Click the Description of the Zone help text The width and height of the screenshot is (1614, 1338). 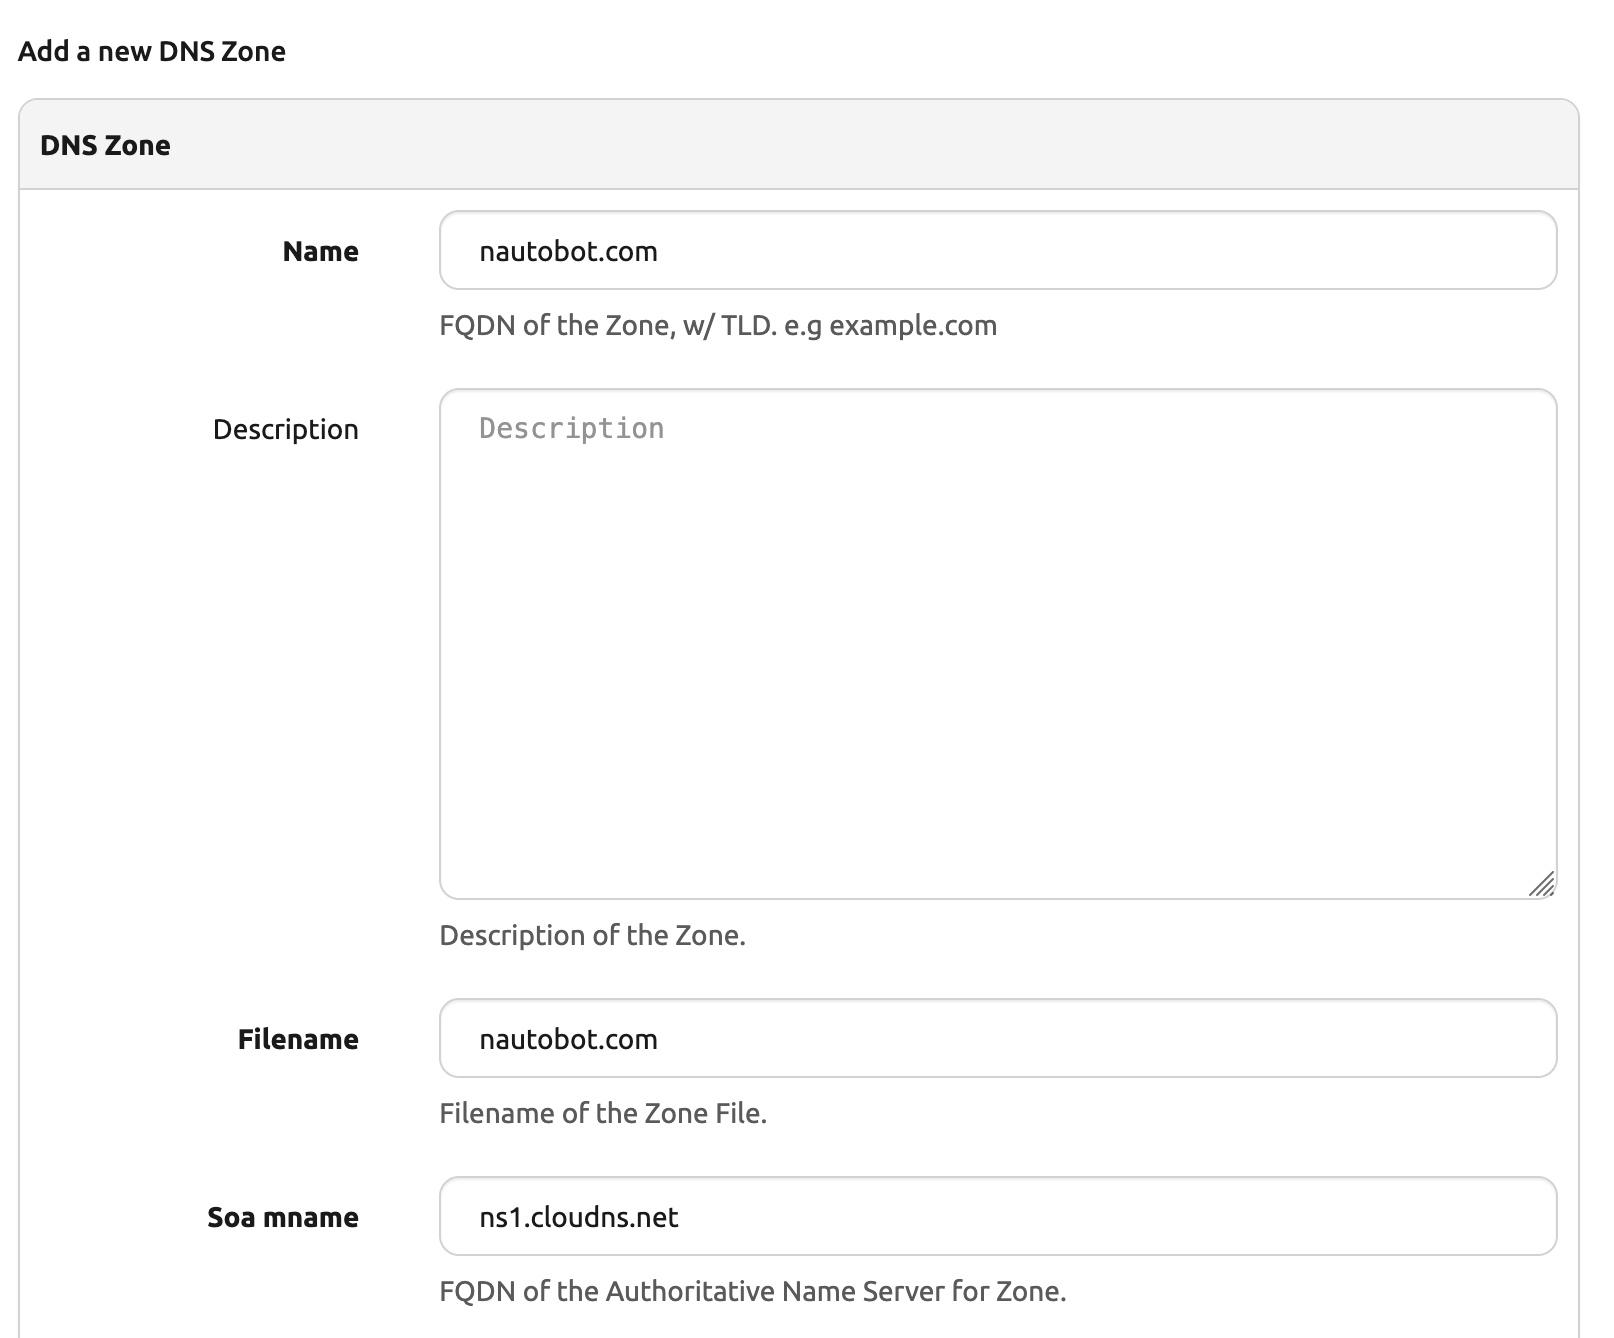tap(592, 935)
